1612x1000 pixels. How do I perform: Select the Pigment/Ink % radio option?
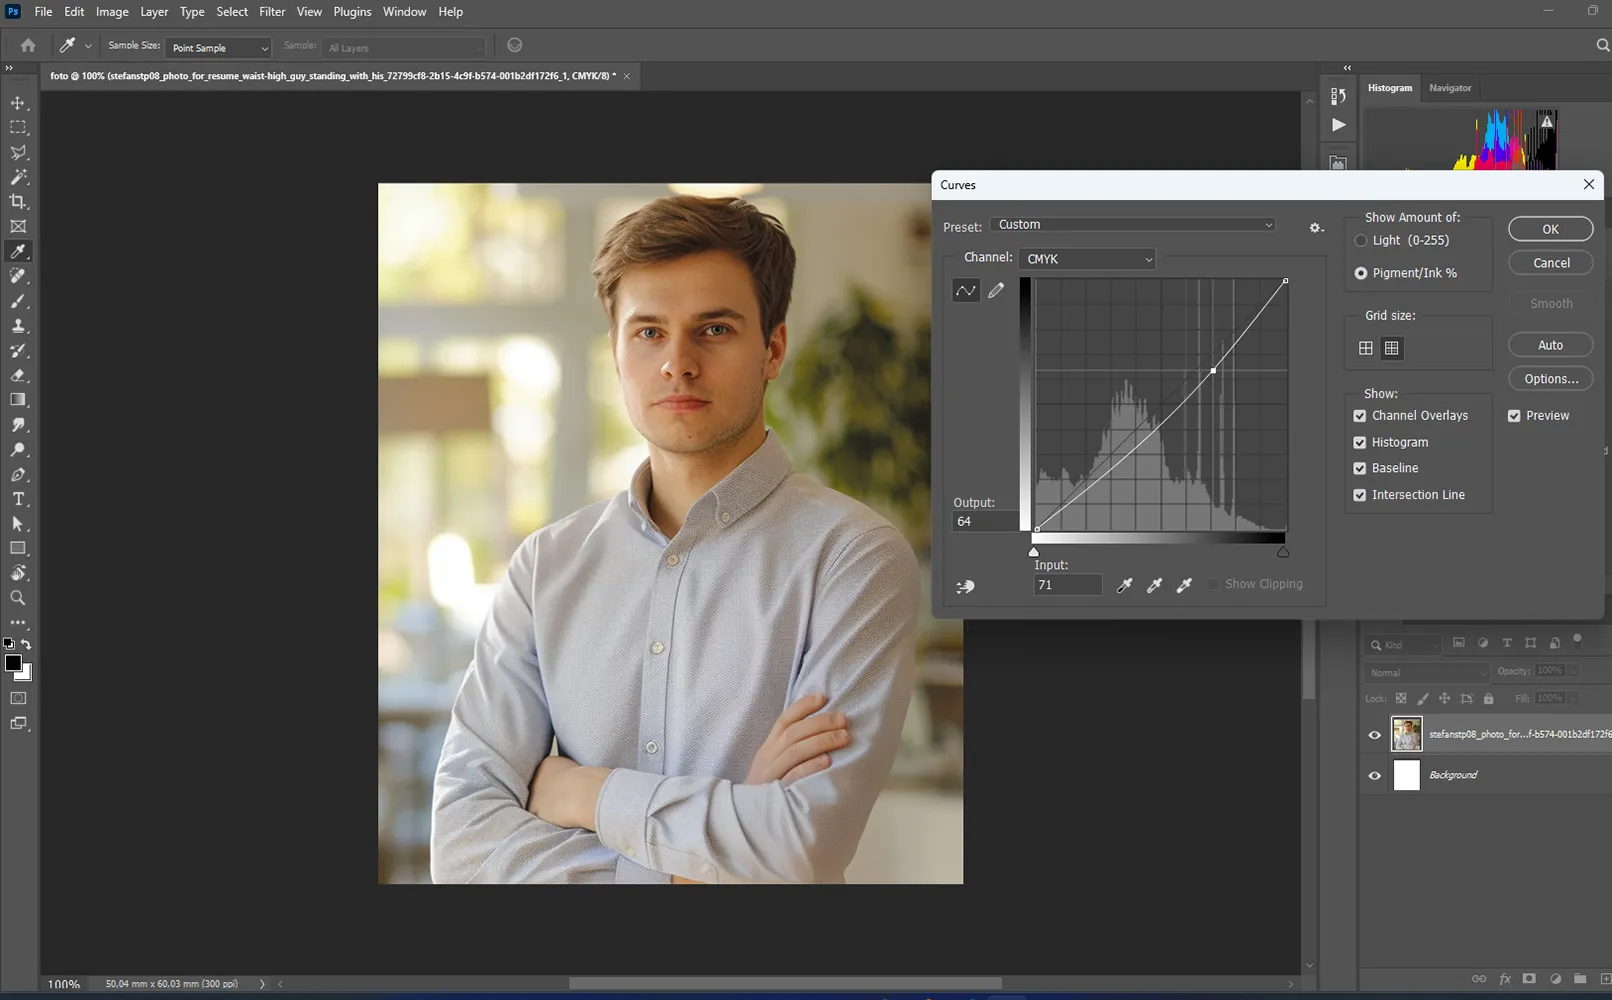(1360, 273)
